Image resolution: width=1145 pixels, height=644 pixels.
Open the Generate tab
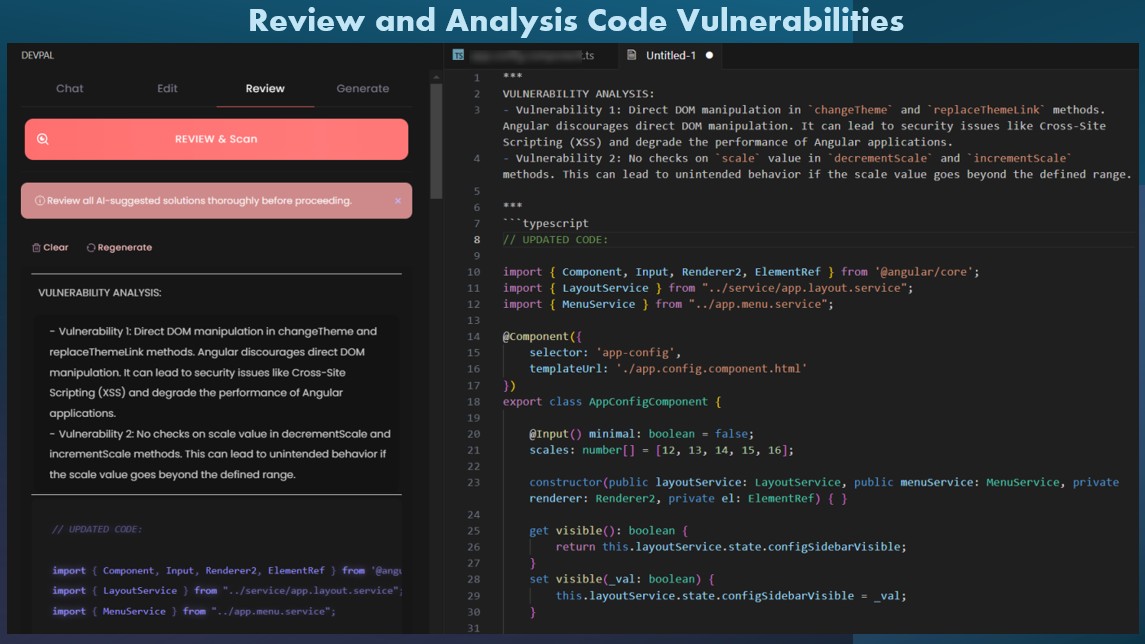click(363, 88)
